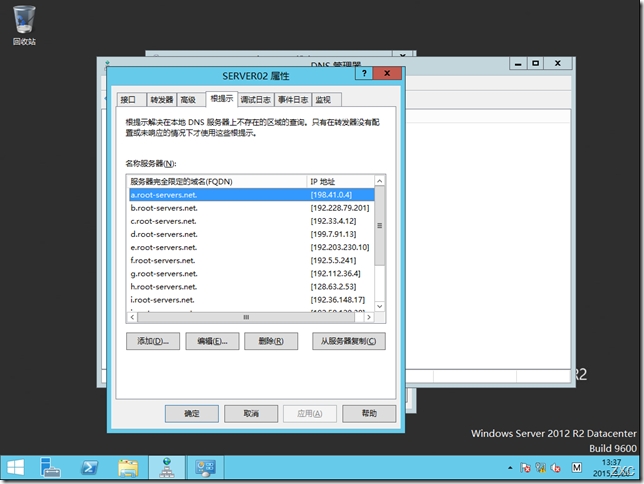This screenshot has height=484, width=644.
Task: Close the SERVER02 properties dialog
Action: click(387, 73)
